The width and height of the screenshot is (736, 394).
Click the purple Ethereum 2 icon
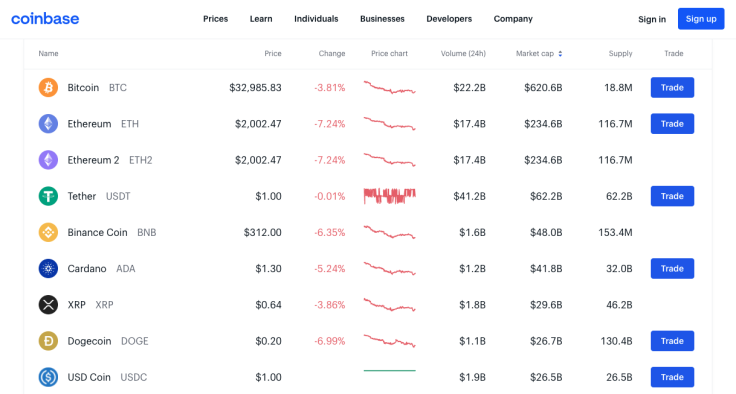(x=48, y=160)
